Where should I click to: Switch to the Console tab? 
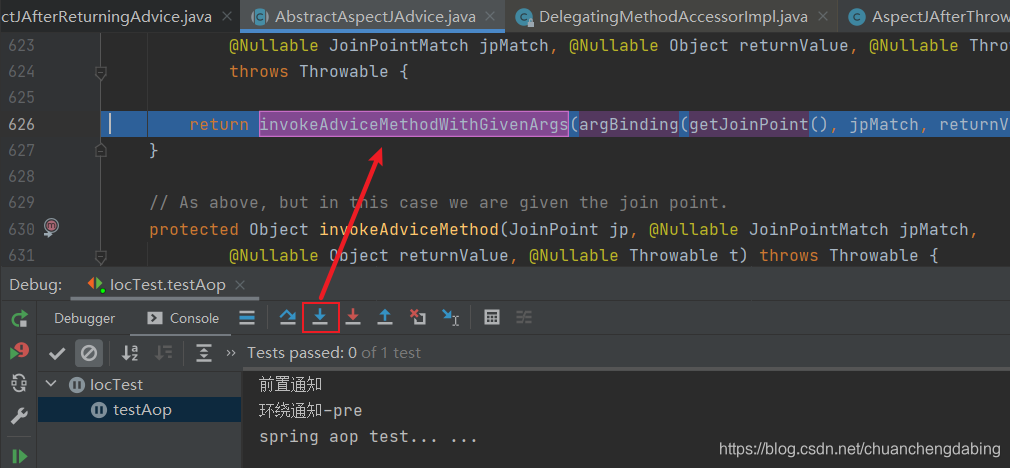coord(183,318)
